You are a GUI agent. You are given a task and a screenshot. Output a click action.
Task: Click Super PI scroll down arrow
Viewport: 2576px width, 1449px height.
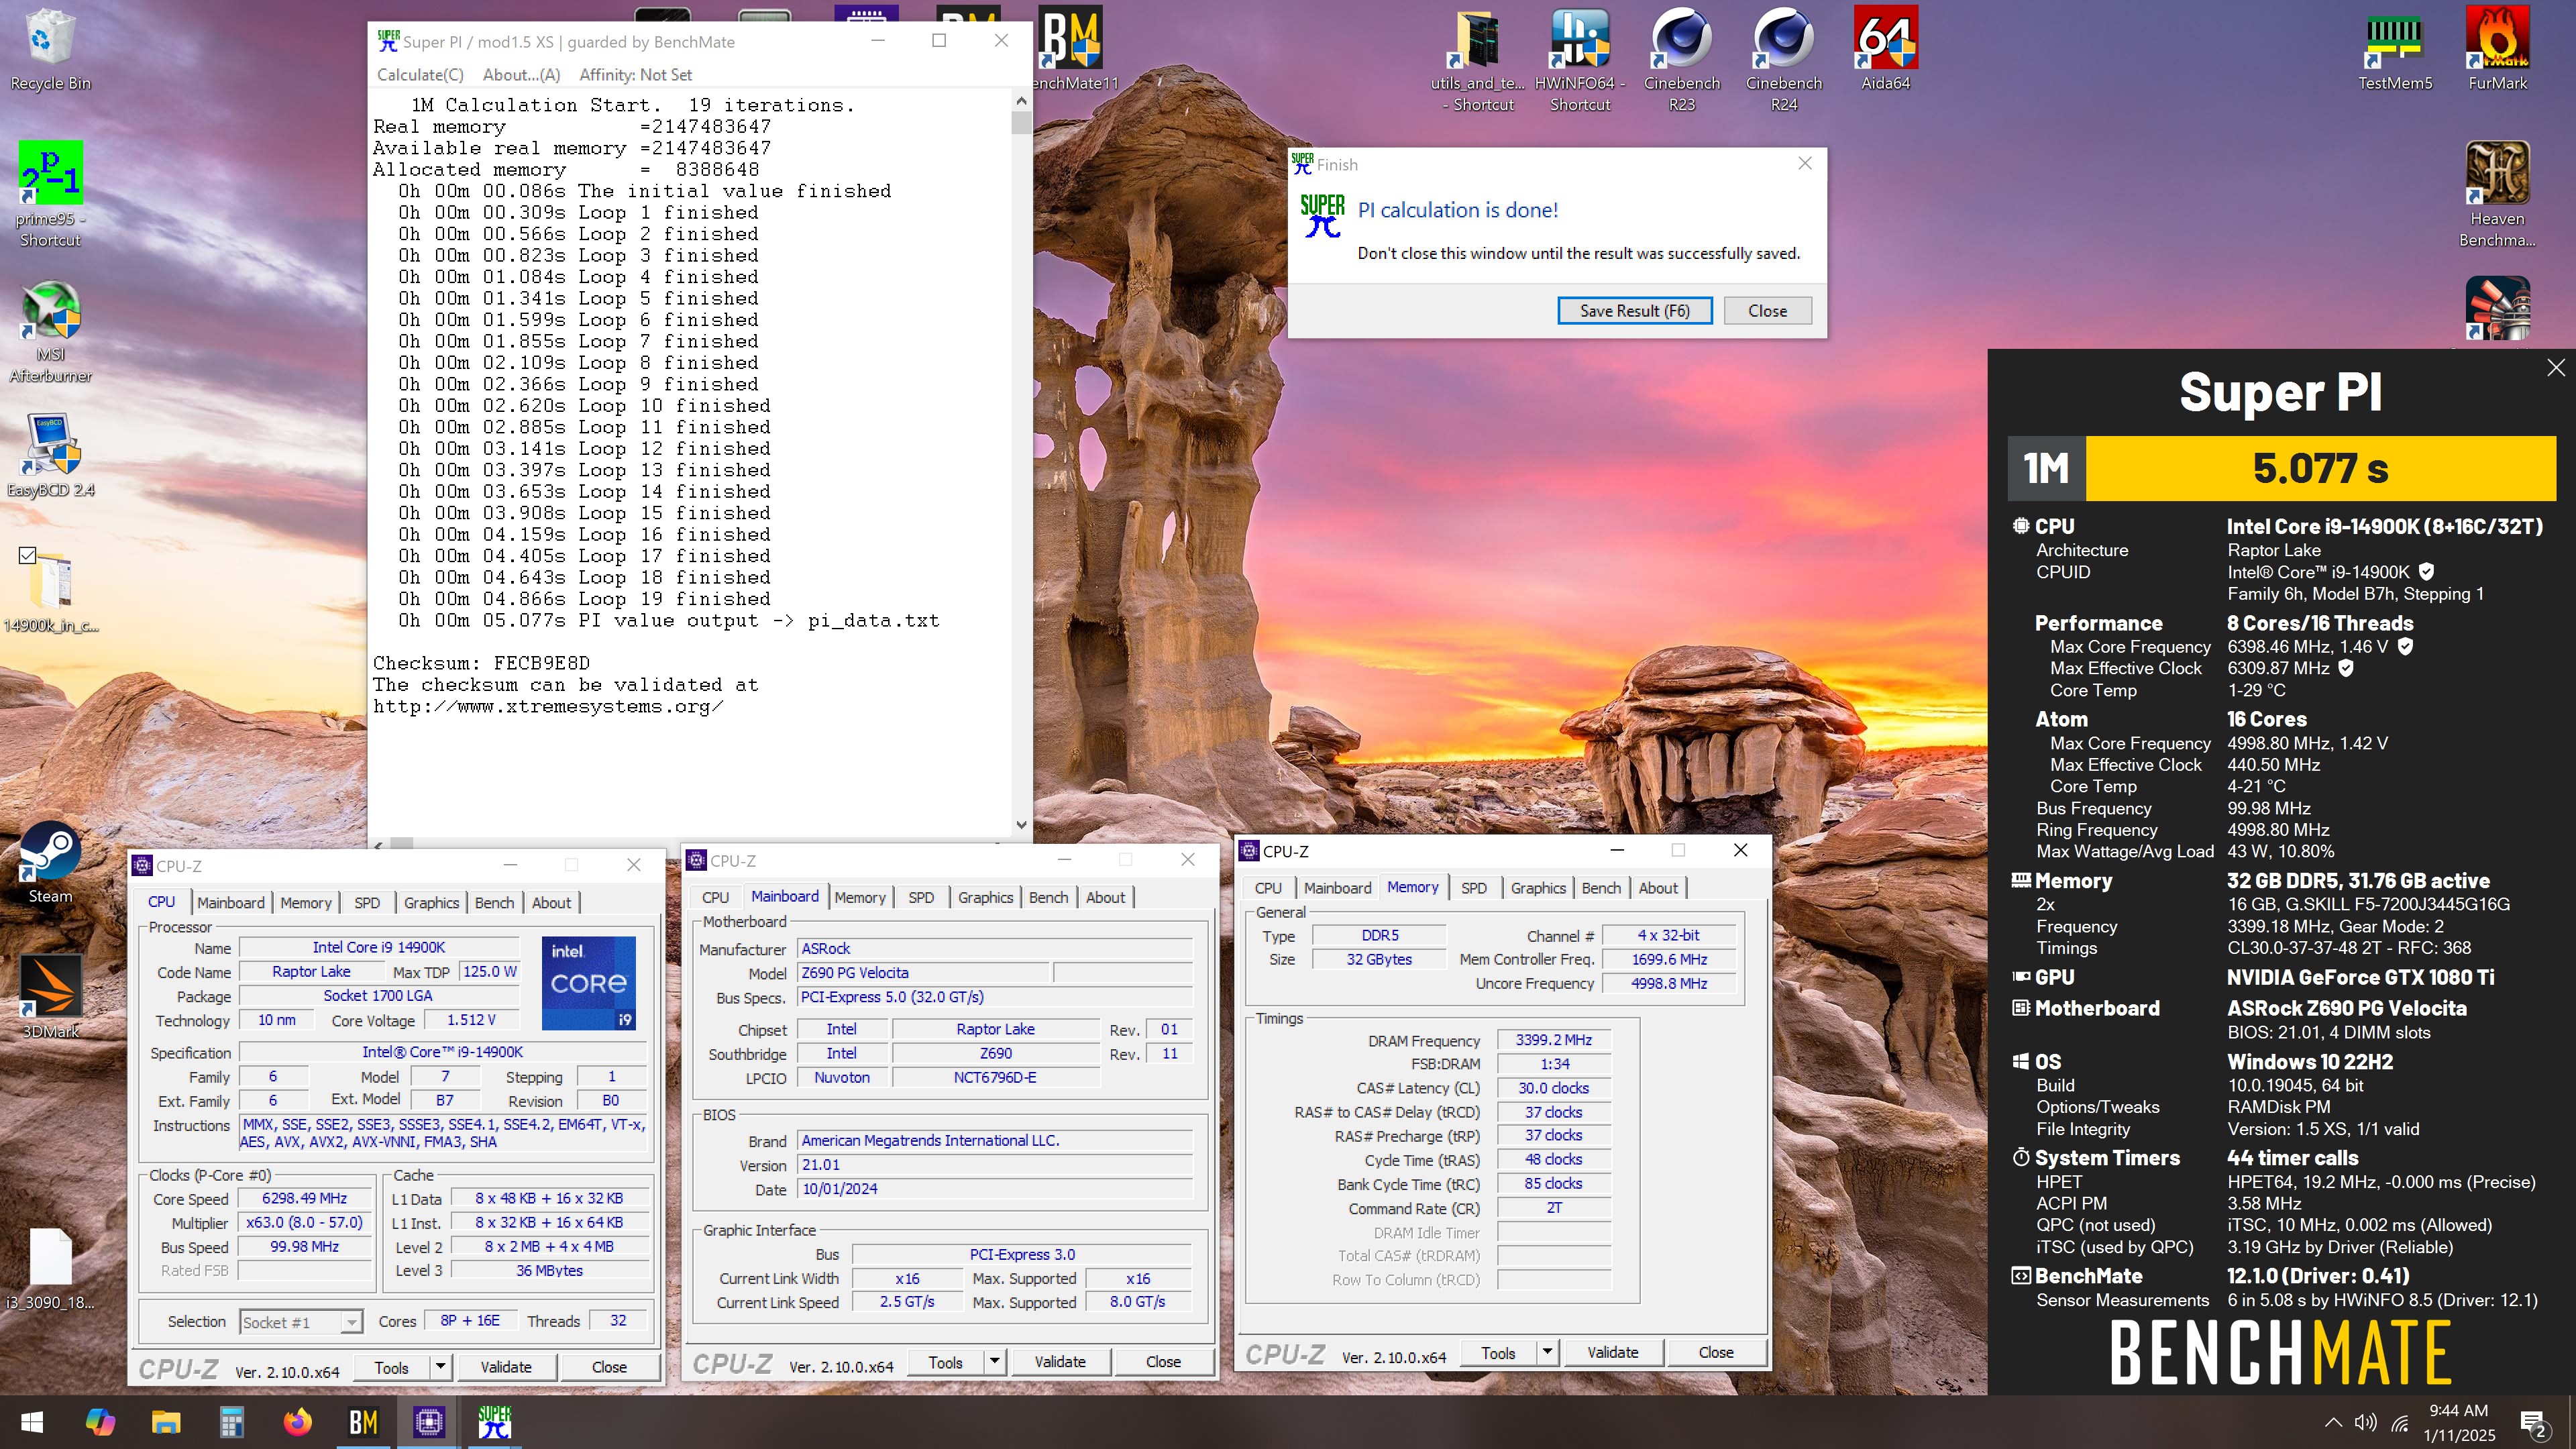coord(1021,825)
